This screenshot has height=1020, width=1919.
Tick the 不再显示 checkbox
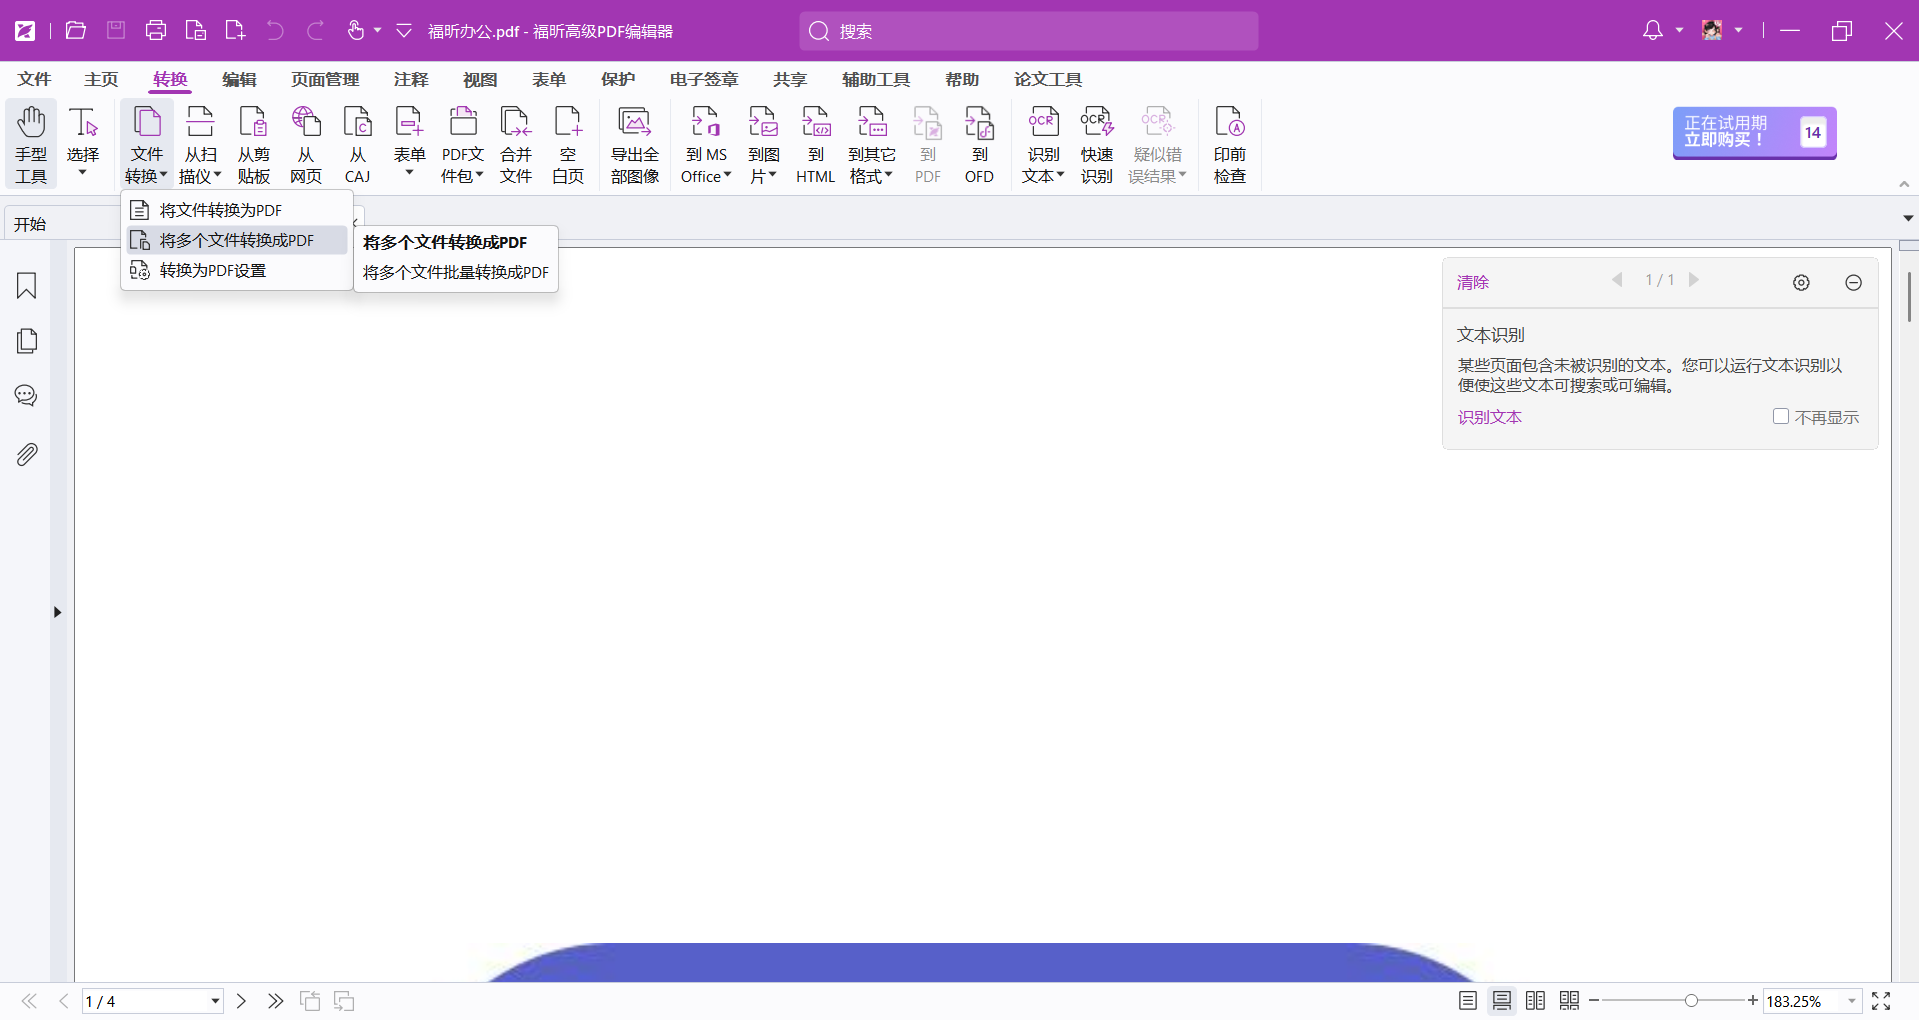[x=1780, y=416]
